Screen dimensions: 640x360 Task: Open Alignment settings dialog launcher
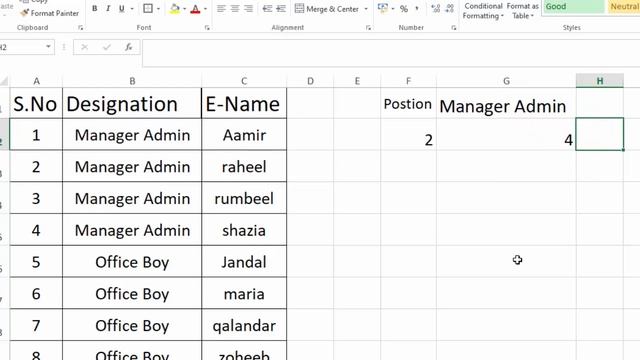coord(369,28)
